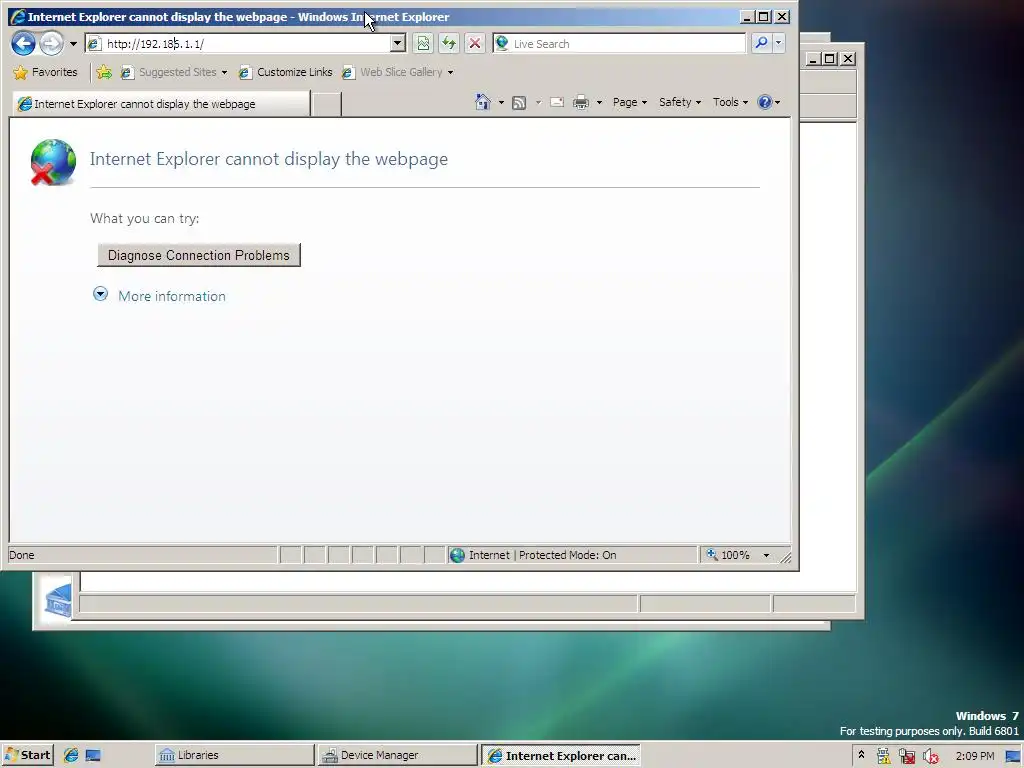
Task: Click the Forward navigation arrow button
Action: (x=51, y=44)
